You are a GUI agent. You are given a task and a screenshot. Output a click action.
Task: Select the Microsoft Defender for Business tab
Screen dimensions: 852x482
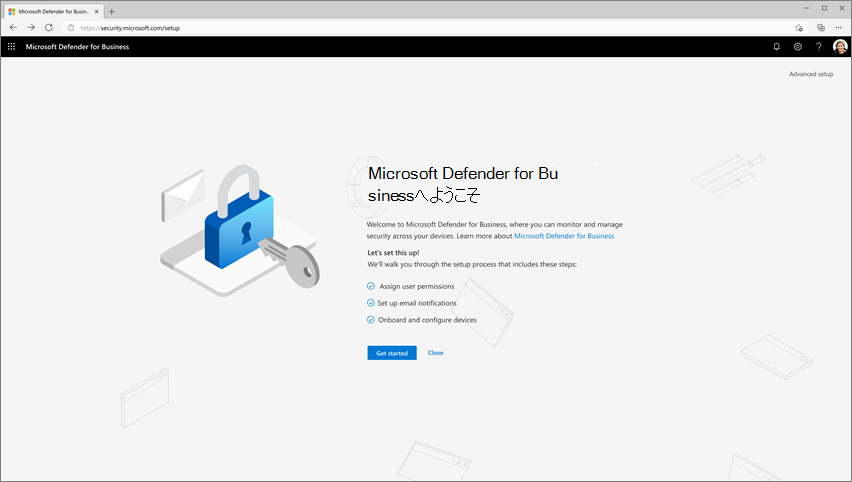53,11
